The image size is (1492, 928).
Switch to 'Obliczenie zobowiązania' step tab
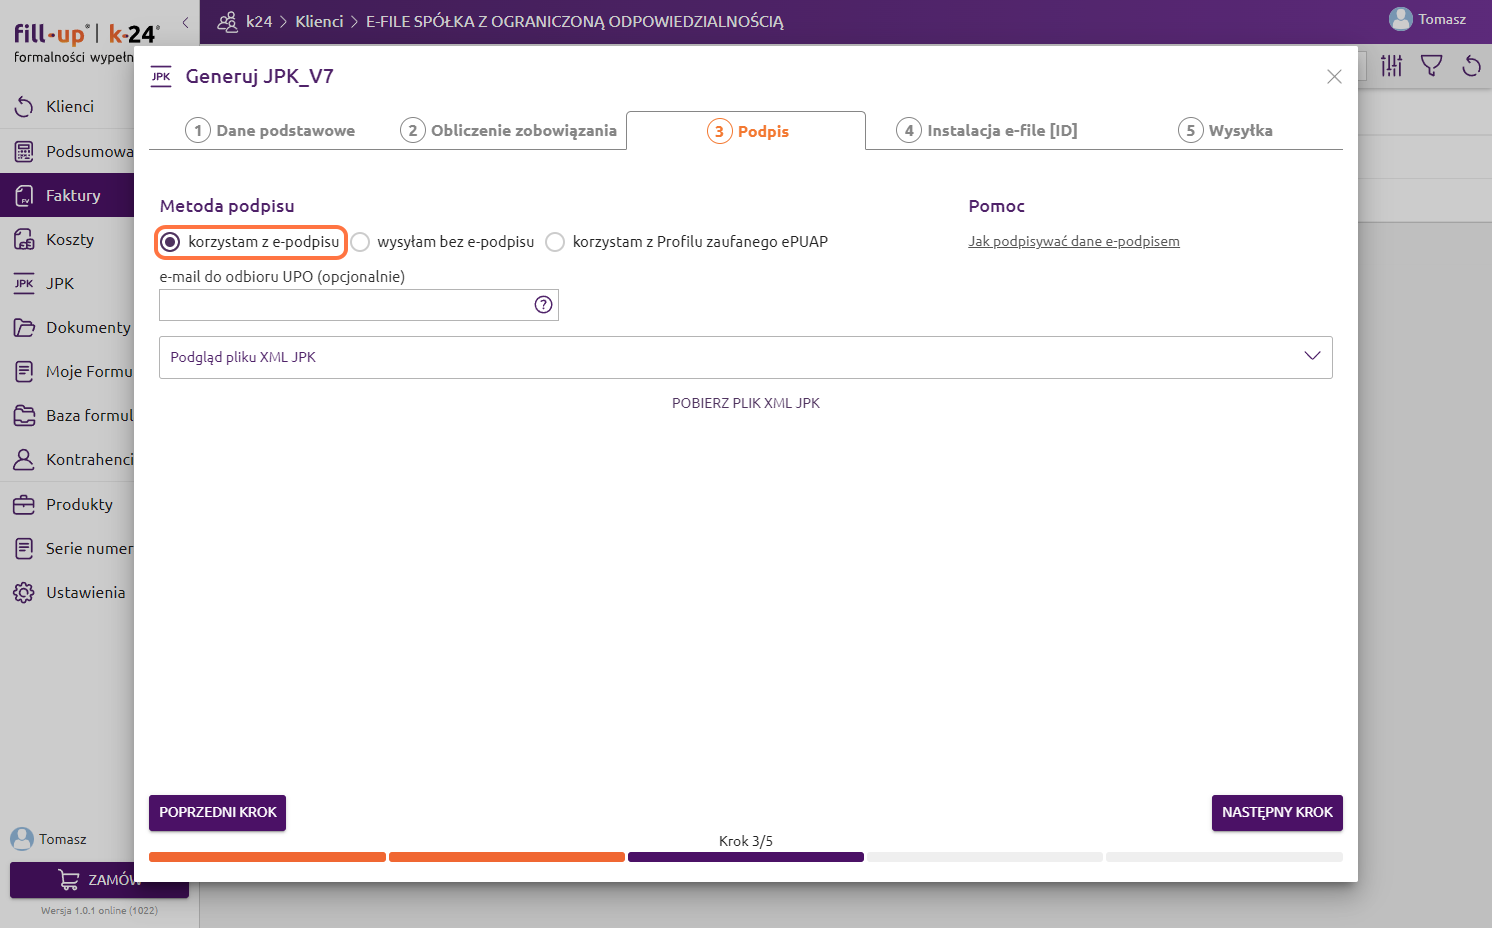click(509, 131)
